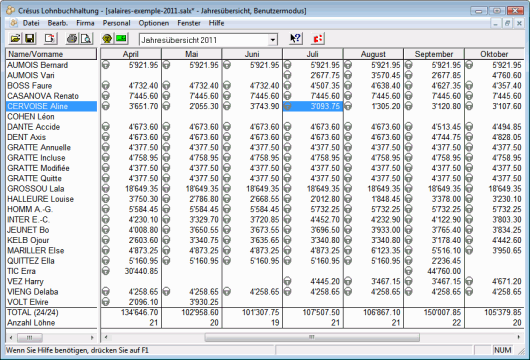The width and height of the screenshot is (530, 360).
Task: Print using the printer toolbar icon
Action: coord(72,39)
